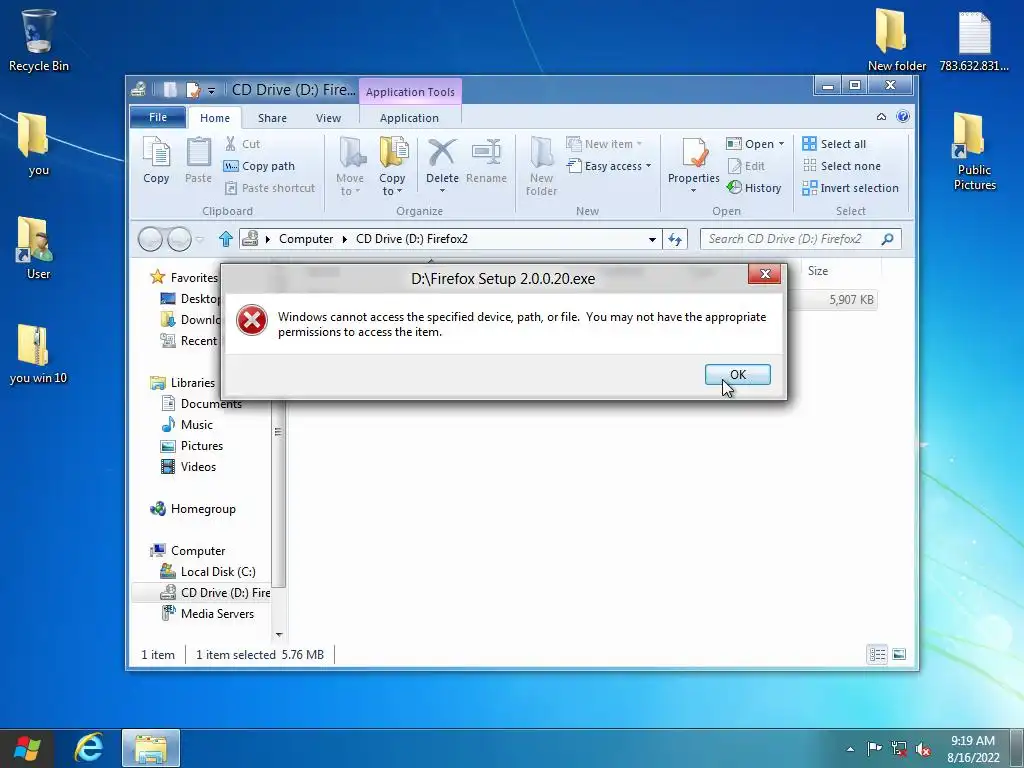Open Homegroup in navigation pane
Viewport: 1024px width, 768px height.
pyautogui.click(x=194, y=509)
